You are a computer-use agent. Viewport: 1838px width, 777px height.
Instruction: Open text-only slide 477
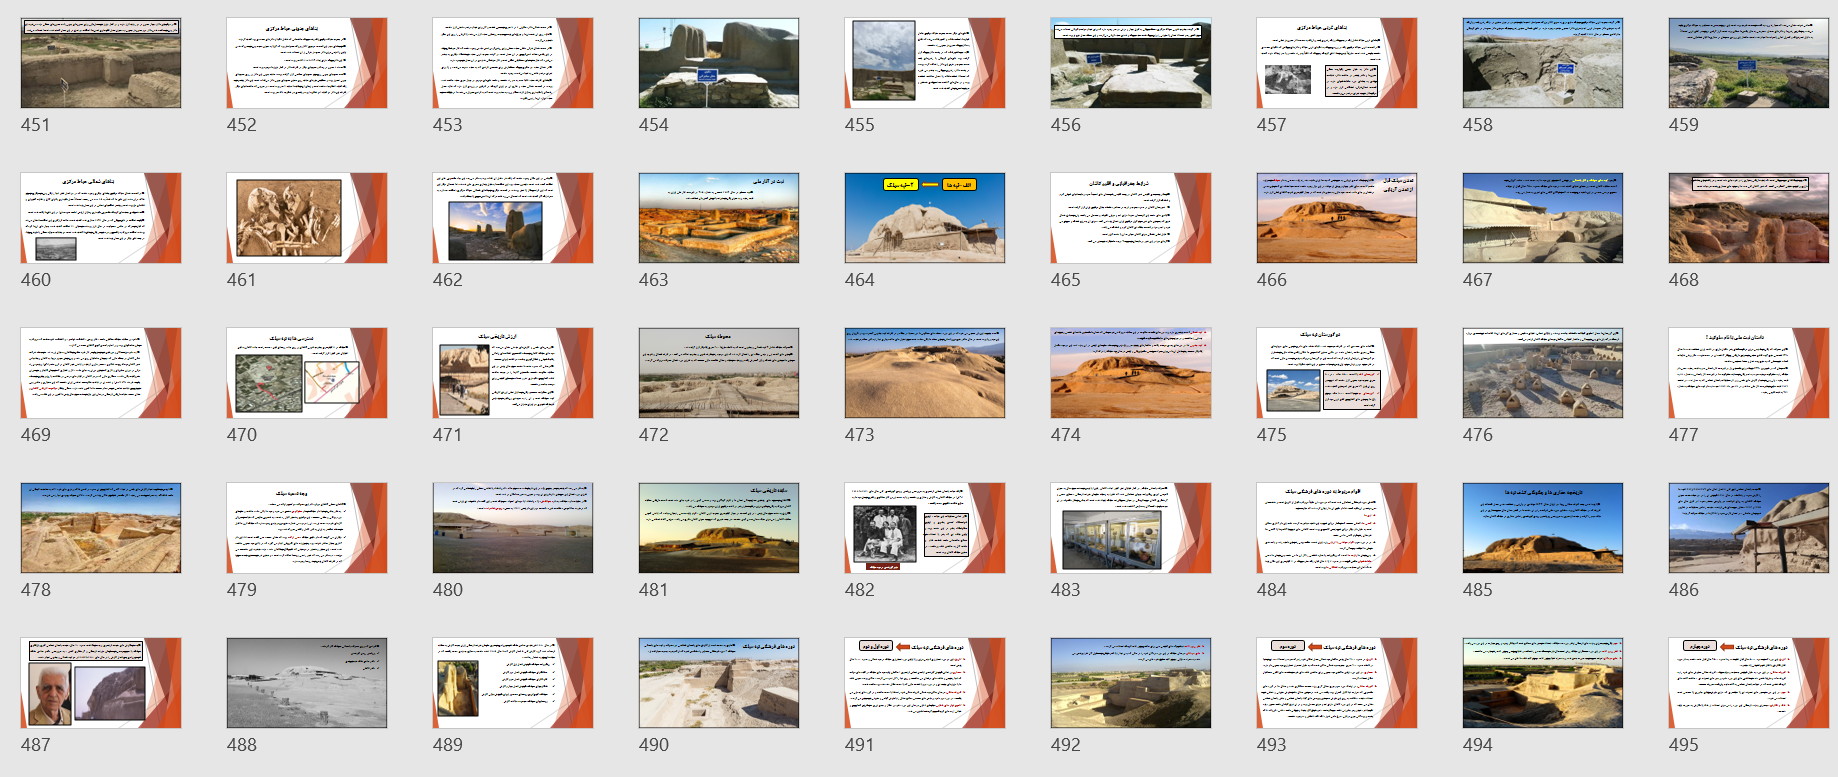click(x=1748, y=373)
